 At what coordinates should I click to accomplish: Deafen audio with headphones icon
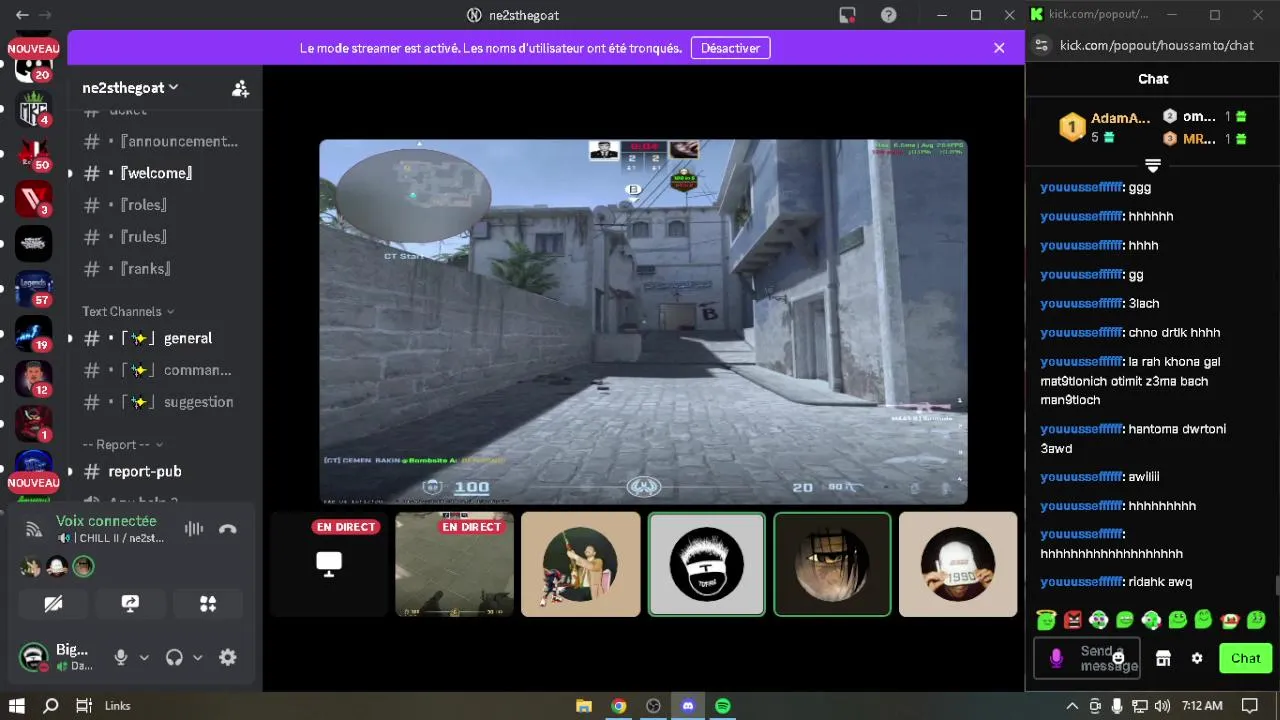click(x=174, y=657)
